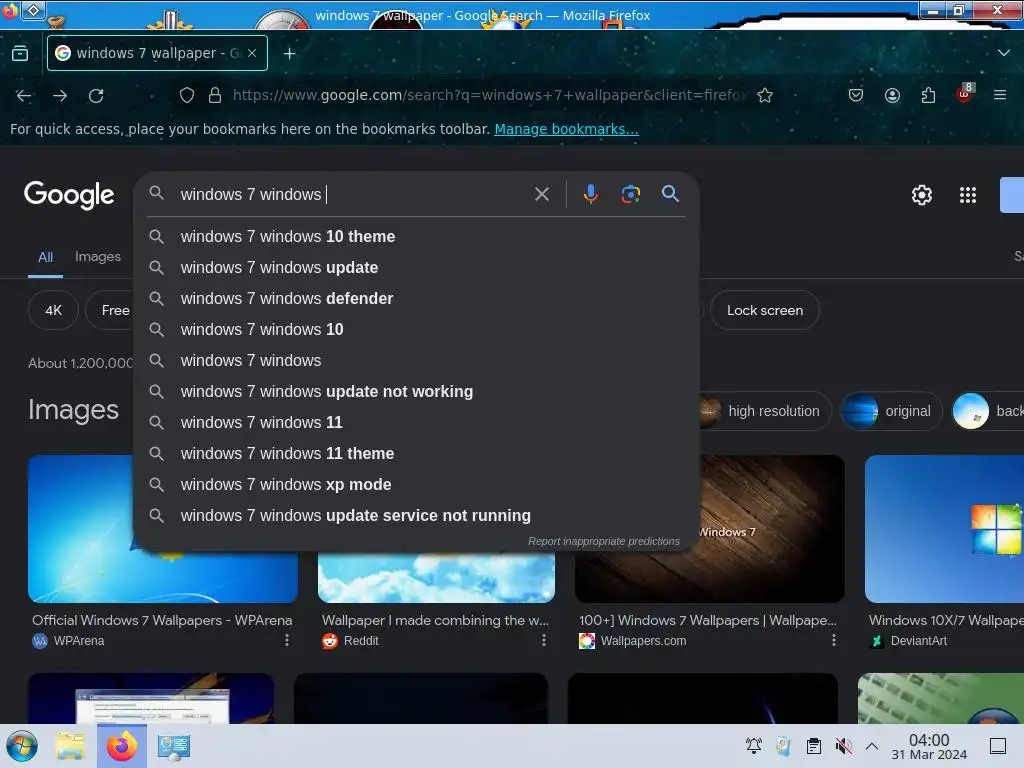Open the system settings taskbar icon

click(174, 746)
